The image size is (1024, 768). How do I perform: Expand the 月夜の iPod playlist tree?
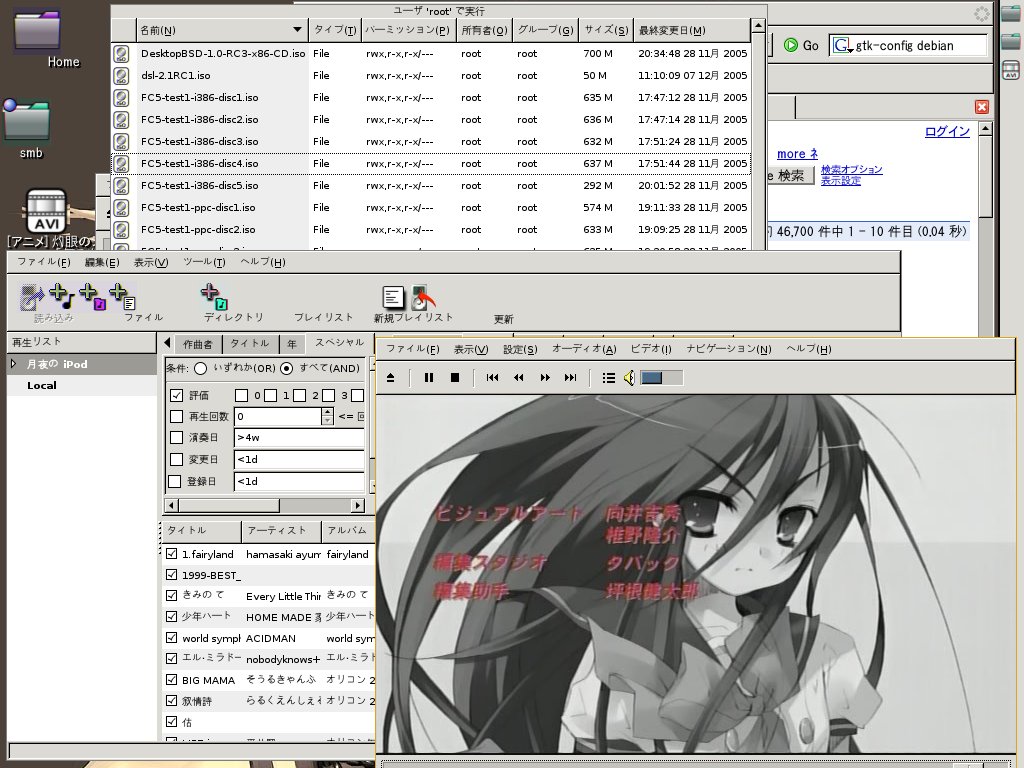click(14, 364)
